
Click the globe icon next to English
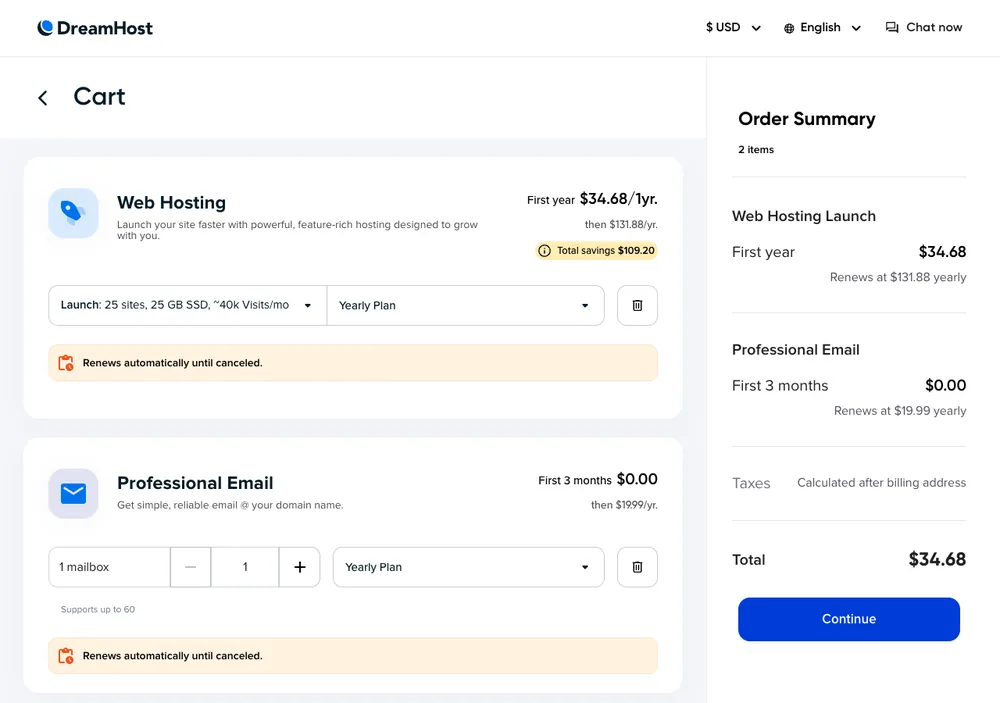[x=789, y=28]
